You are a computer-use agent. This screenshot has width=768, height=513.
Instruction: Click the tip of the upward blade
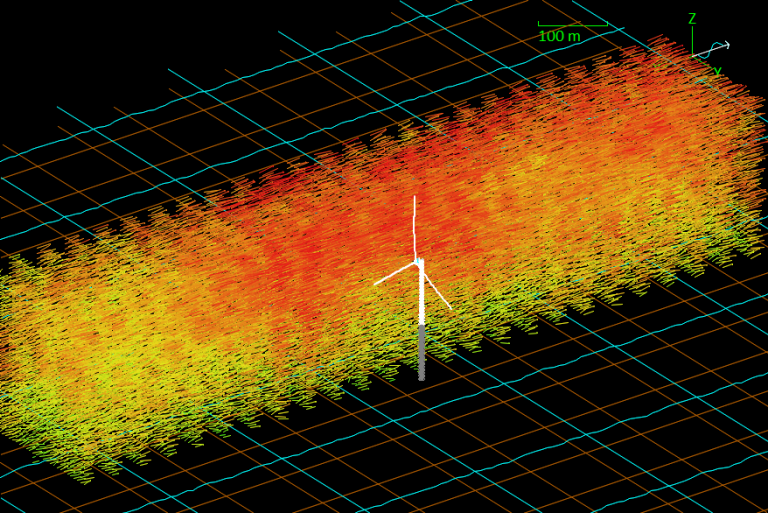coord(415,198)
